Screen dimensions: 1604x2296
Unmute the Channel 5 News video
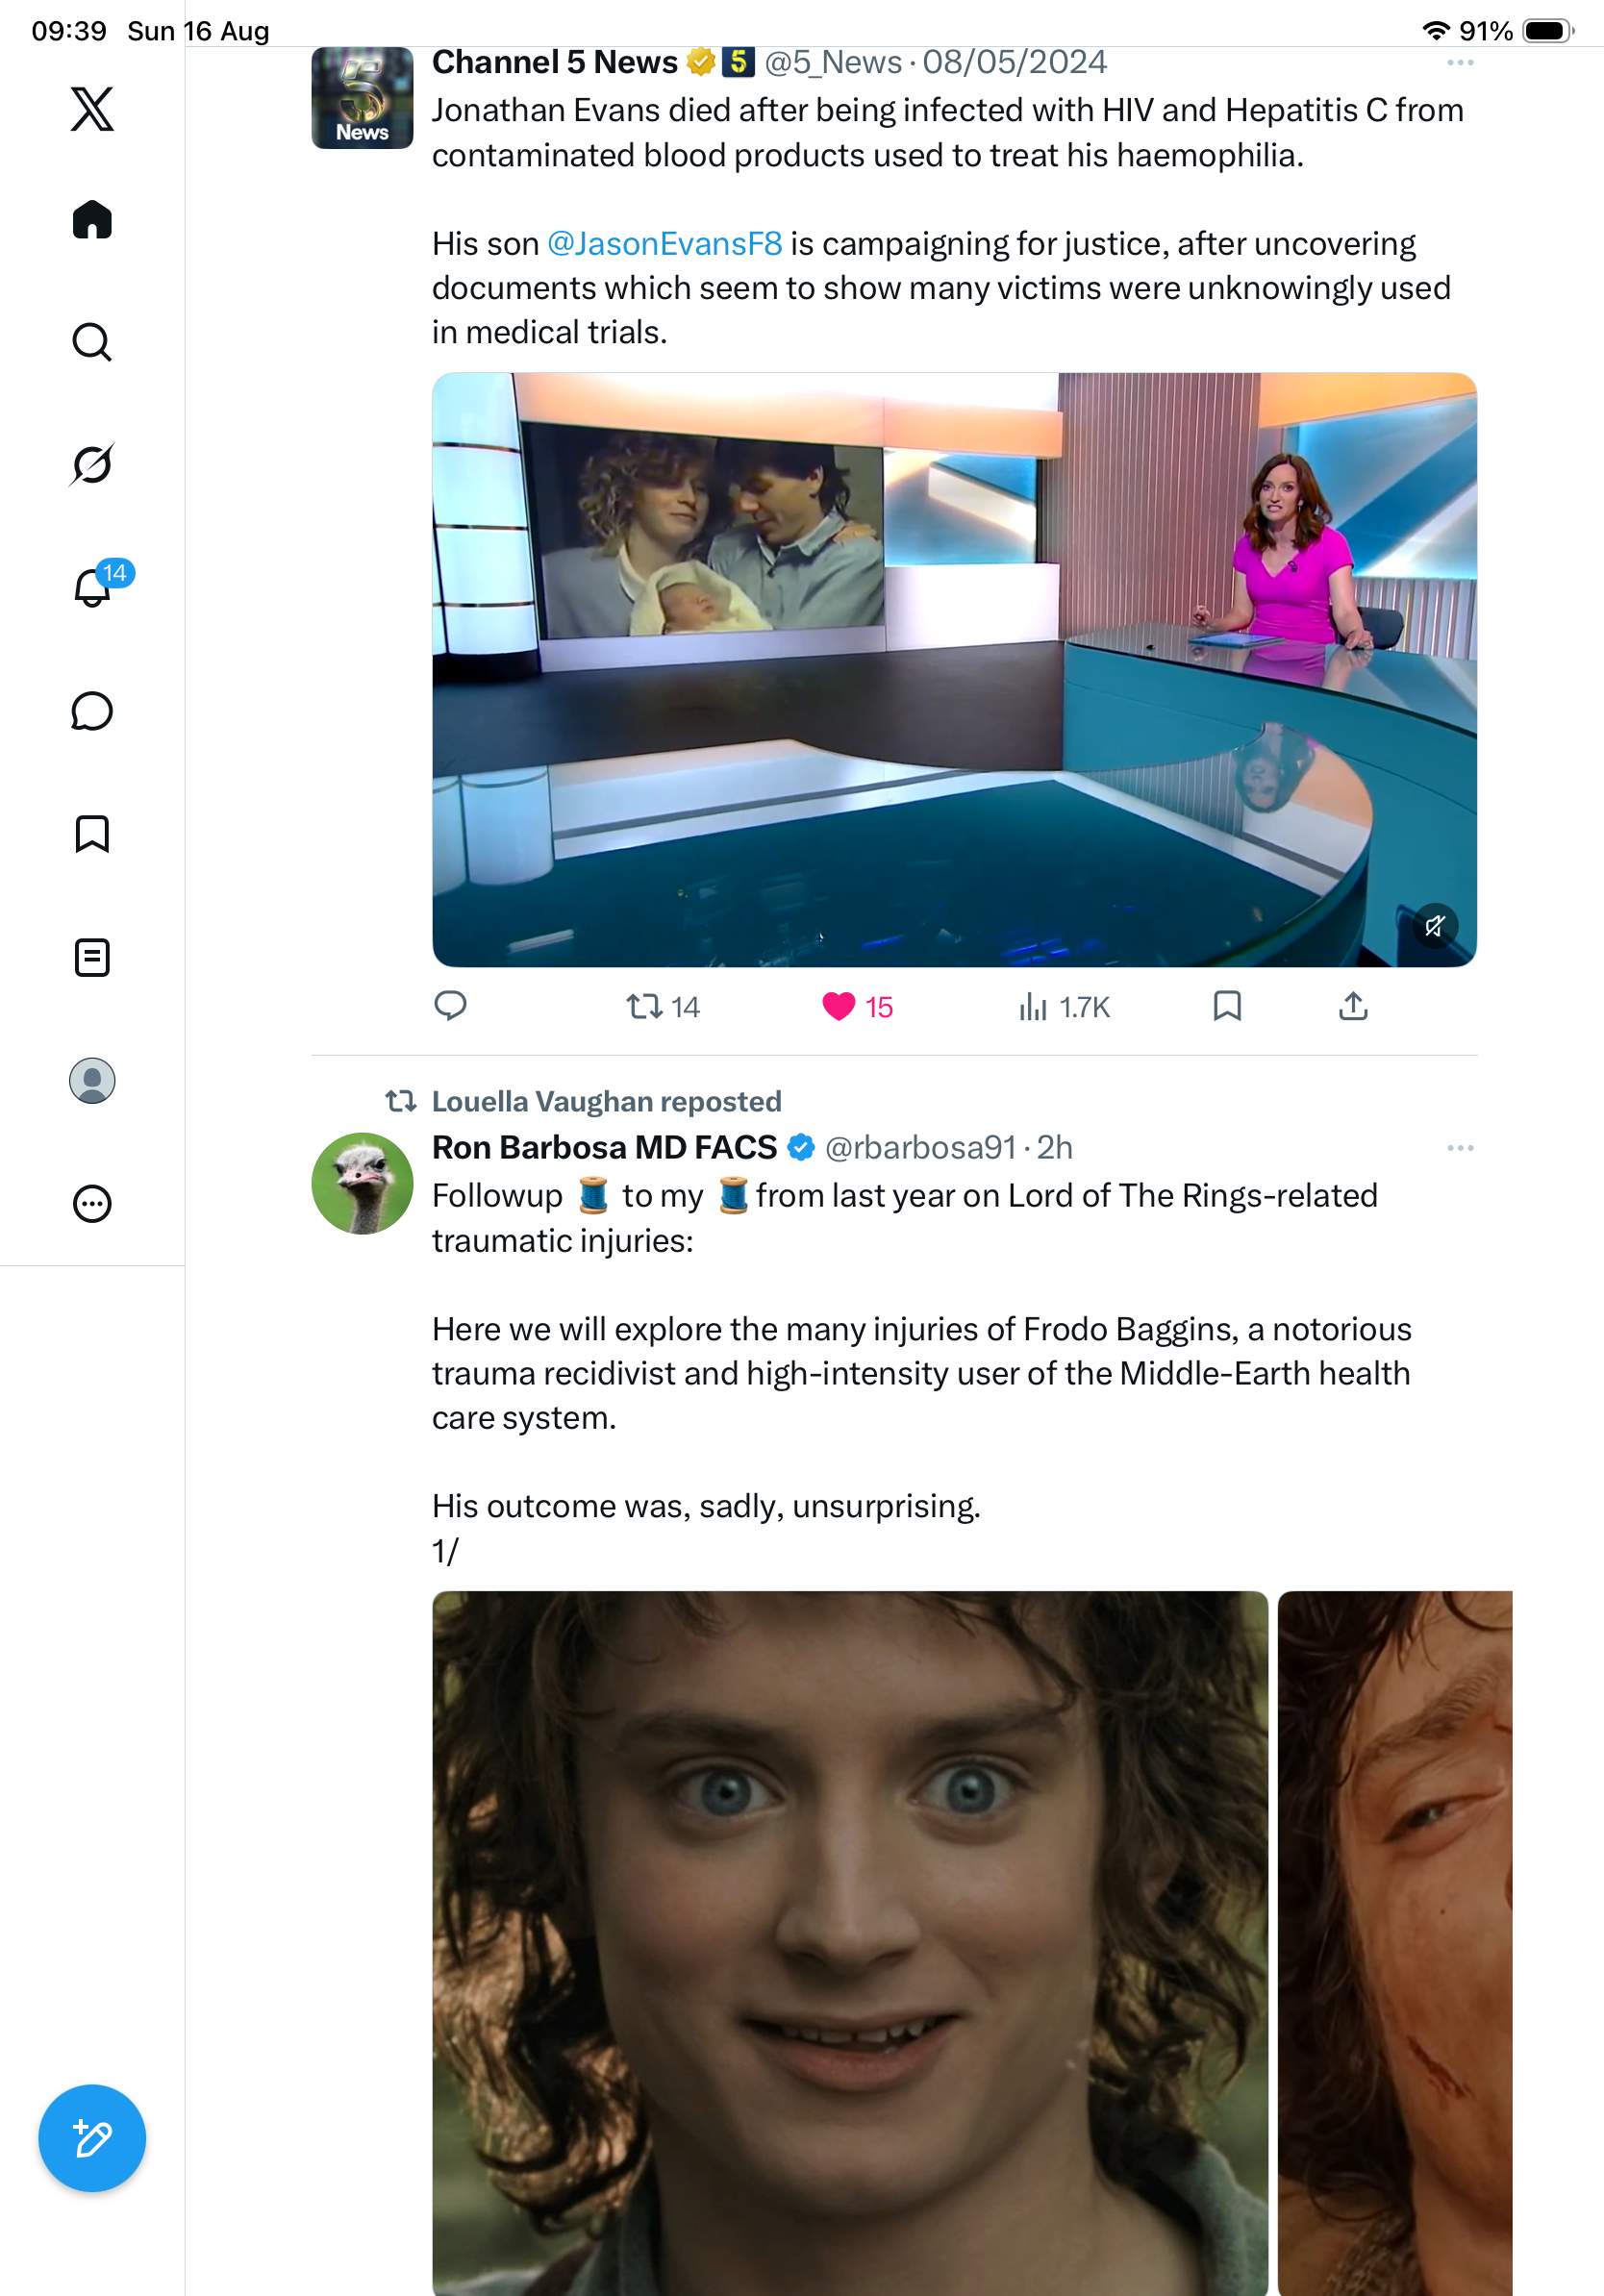[x=1434, y=926]
